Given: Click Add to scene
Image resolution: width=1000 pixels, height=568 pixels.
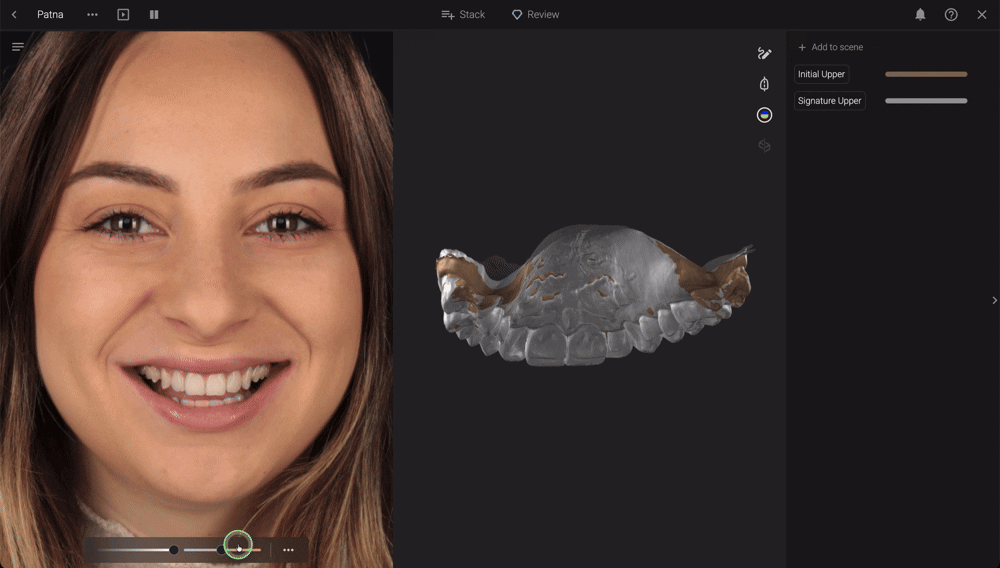Looking at the screenshot, I should pos(830,47).
